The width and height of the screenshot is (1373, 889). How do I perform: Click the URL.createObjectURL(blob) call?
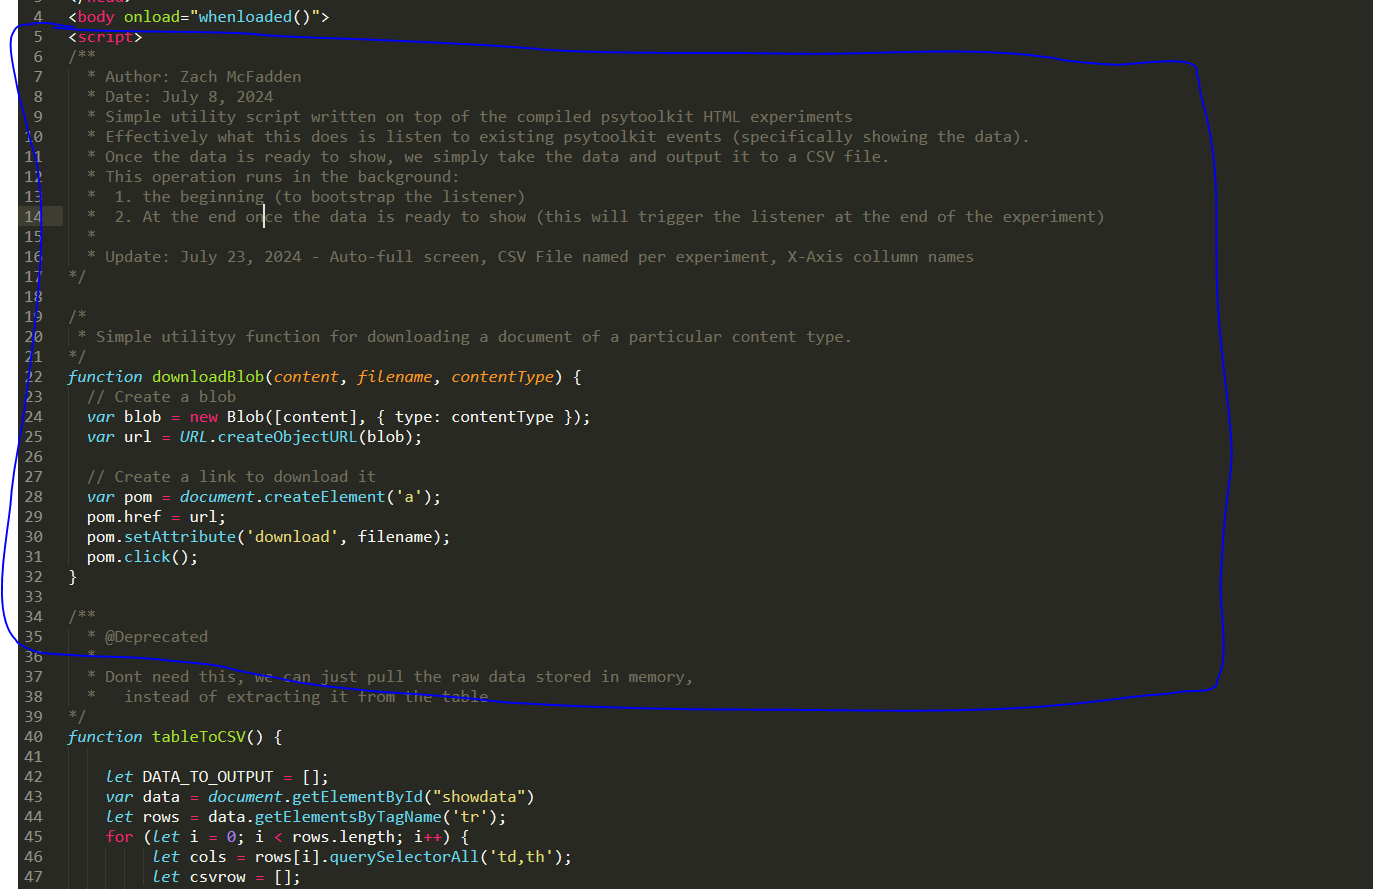[x=297, y=437]
